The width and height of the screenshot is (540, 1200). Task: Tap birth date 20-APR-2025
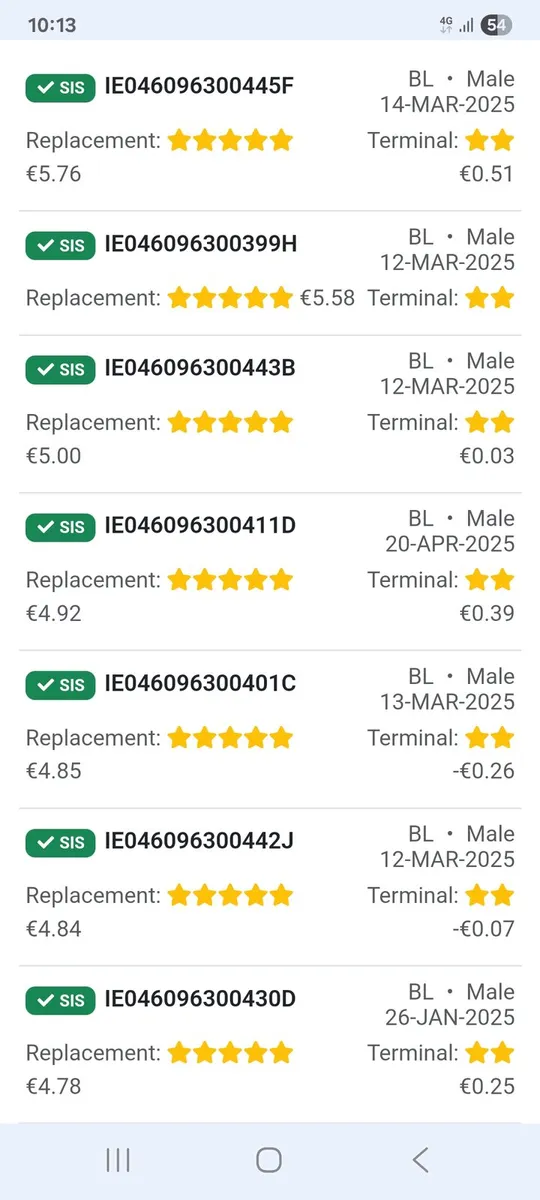tap(450, 544)
